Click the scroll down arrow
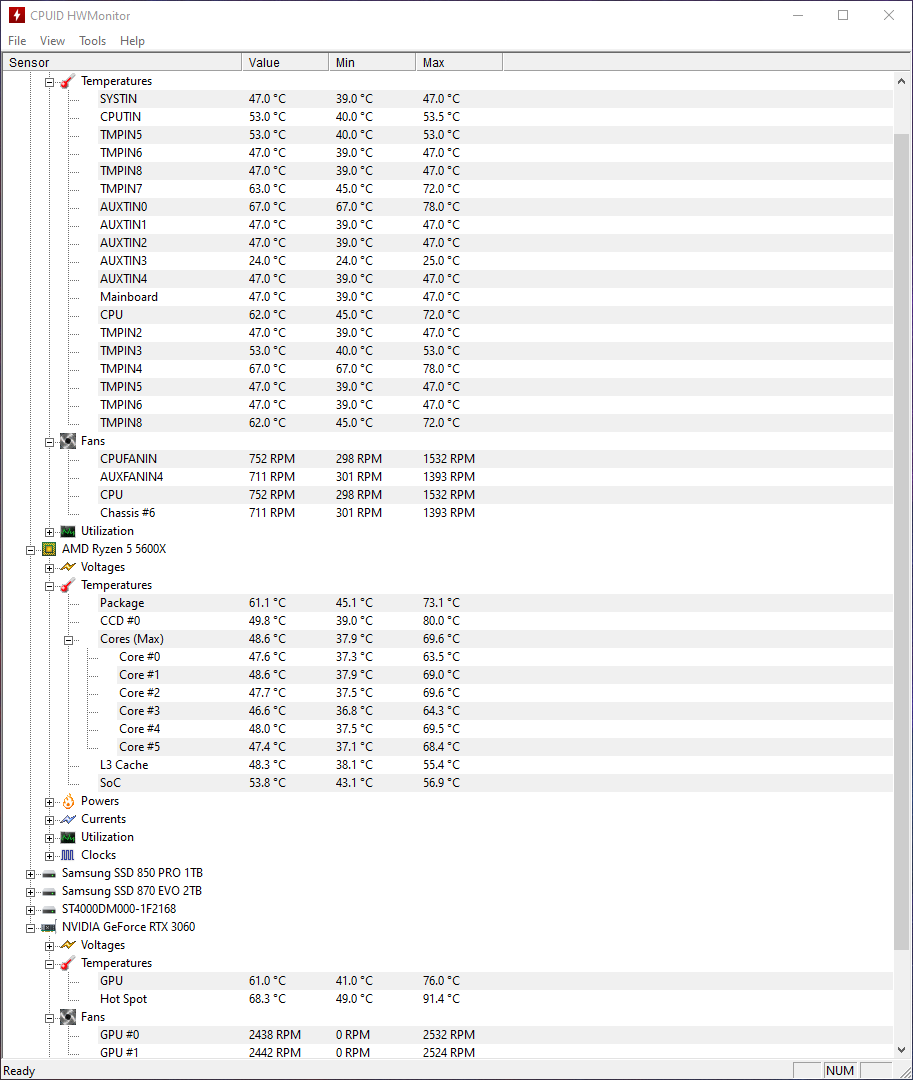The height and width of the screenshot is (1080, 913). 901,1050
